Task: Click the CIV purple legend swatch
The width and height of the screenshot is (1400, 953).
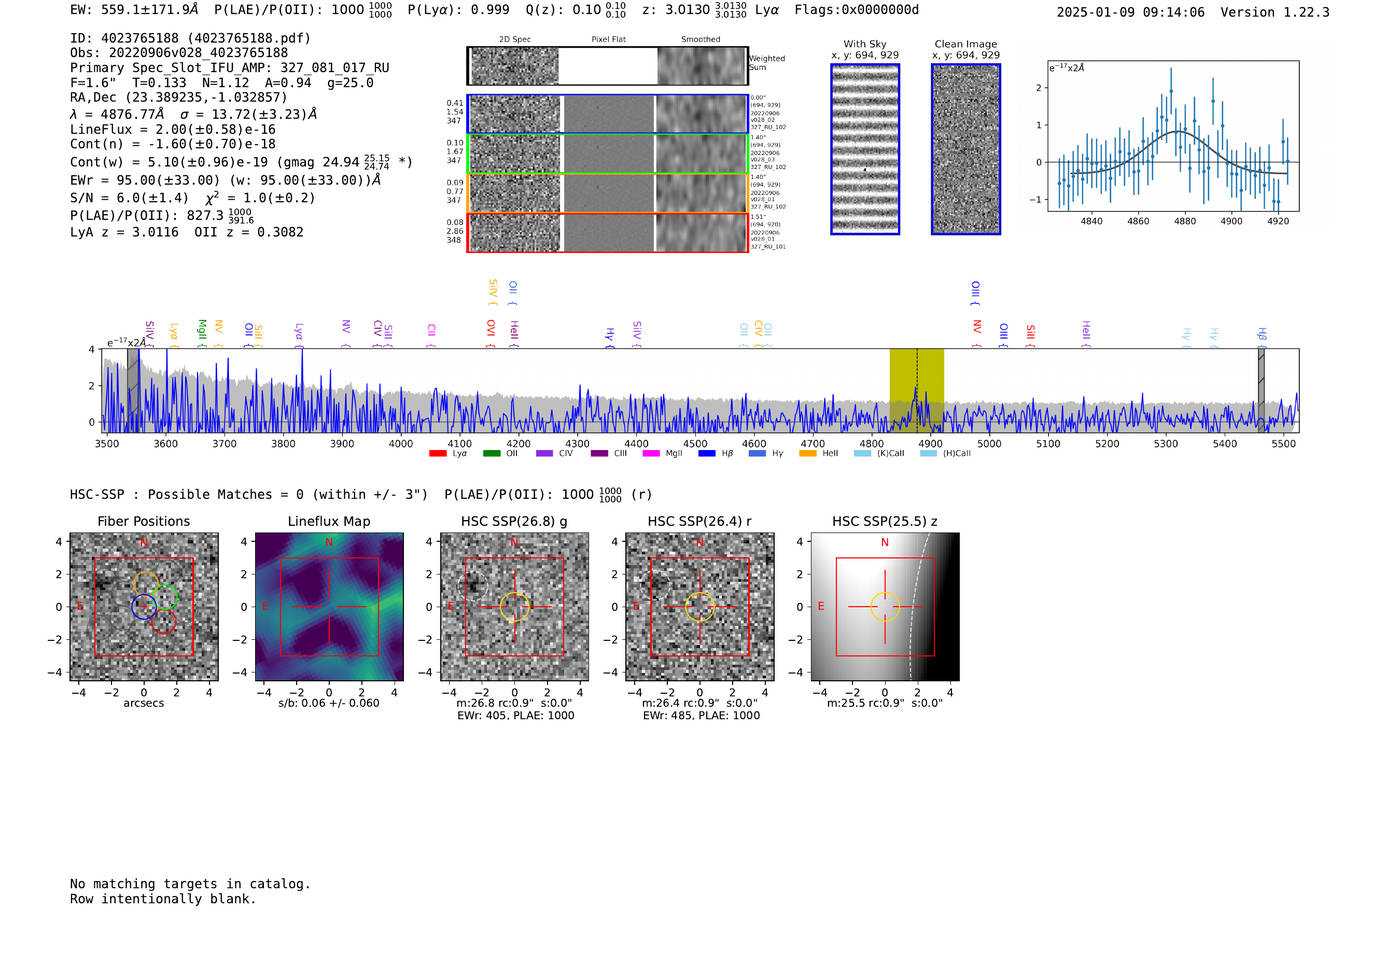Action: [x=544, y=454]
